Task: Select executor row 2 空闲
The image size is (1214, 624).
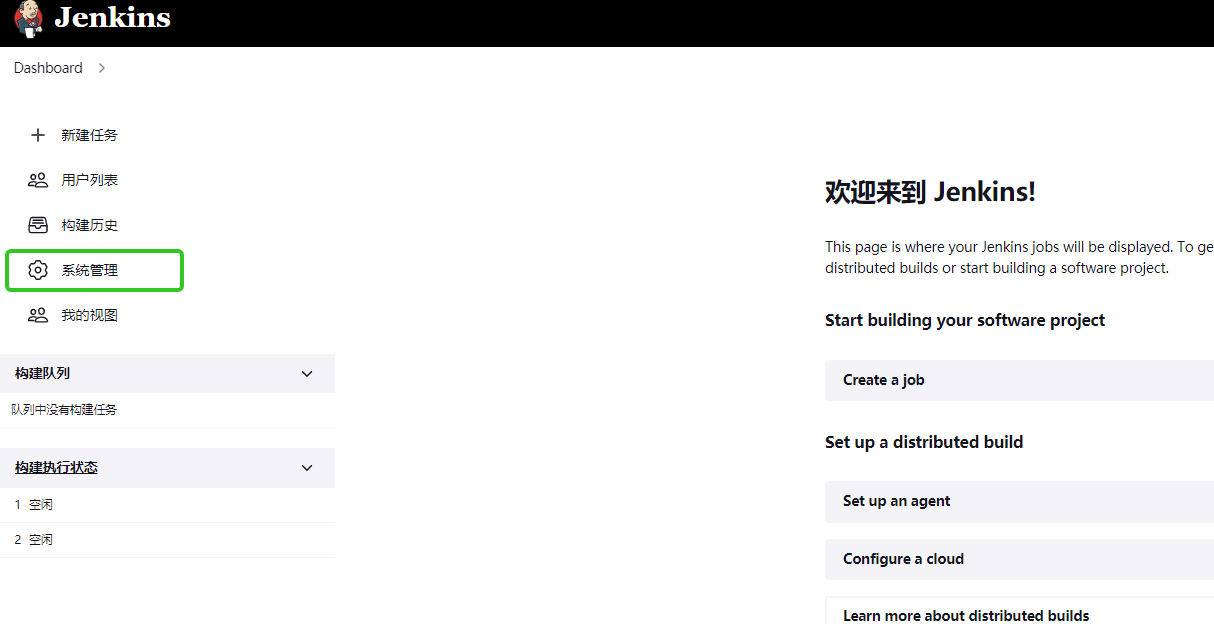Action: (x=167, y=540)
